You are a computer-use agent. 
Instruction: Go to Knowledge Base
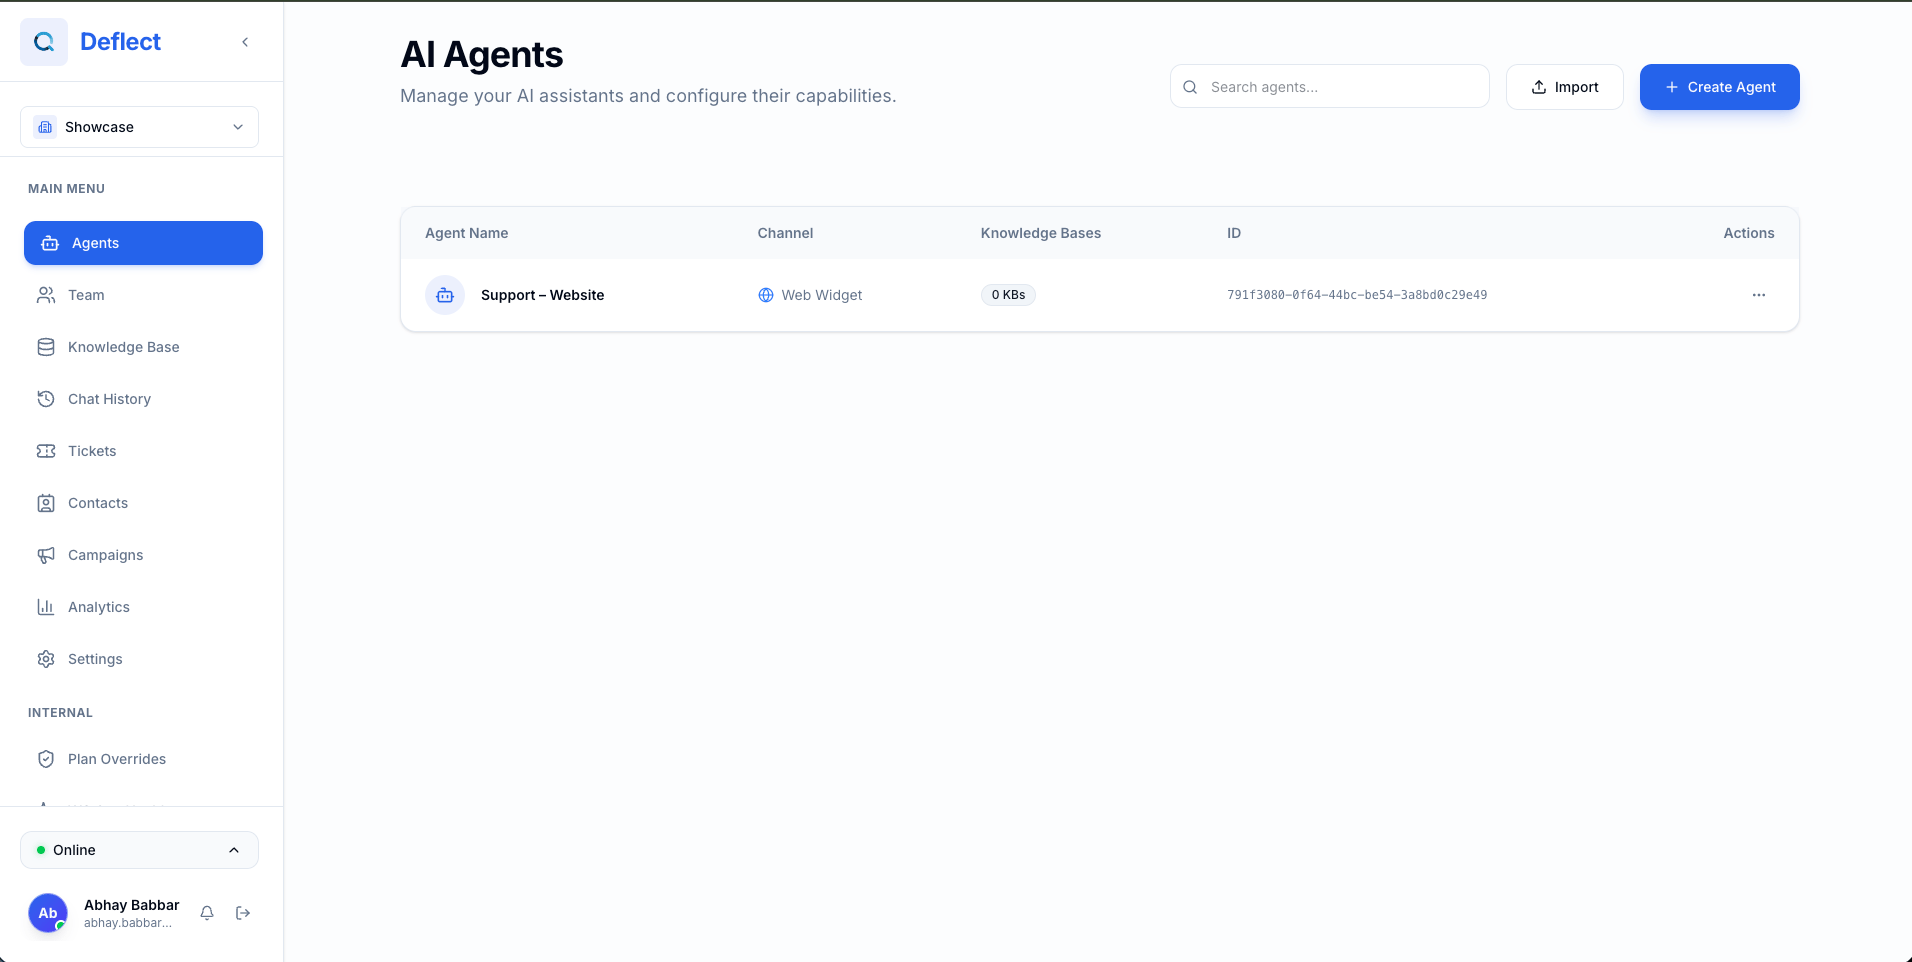pos(143,347)
